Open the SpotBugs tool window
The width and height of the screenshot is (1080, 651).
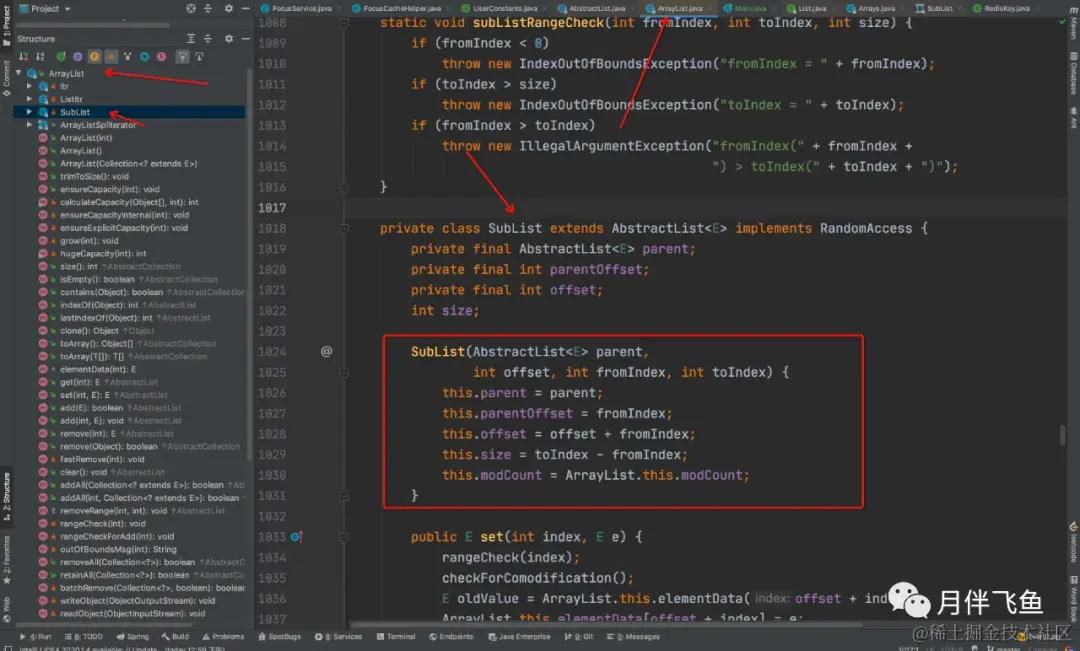[x=280, y=637]
